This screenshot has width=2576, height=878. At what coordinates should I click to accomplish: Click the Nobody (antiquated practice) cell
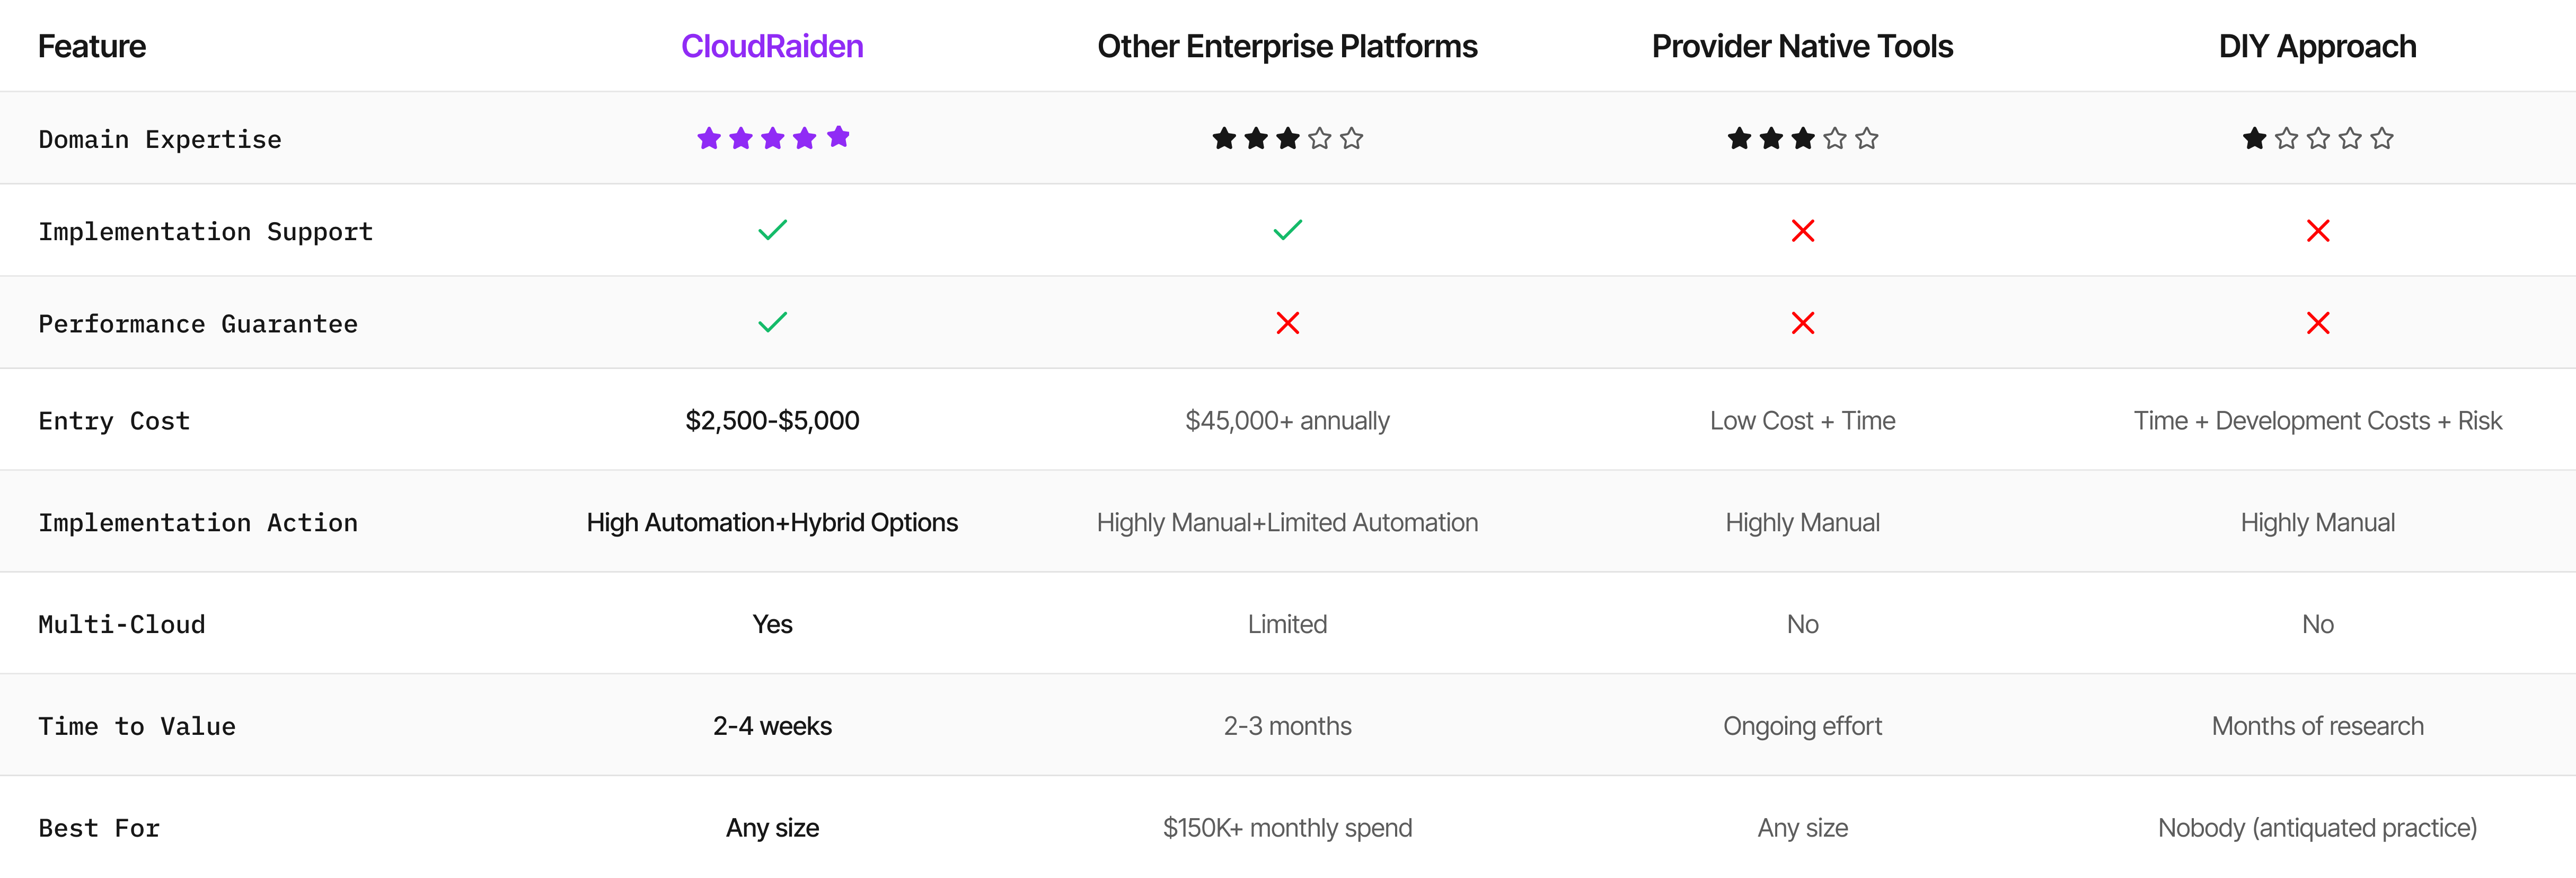tap(2317, 828)
